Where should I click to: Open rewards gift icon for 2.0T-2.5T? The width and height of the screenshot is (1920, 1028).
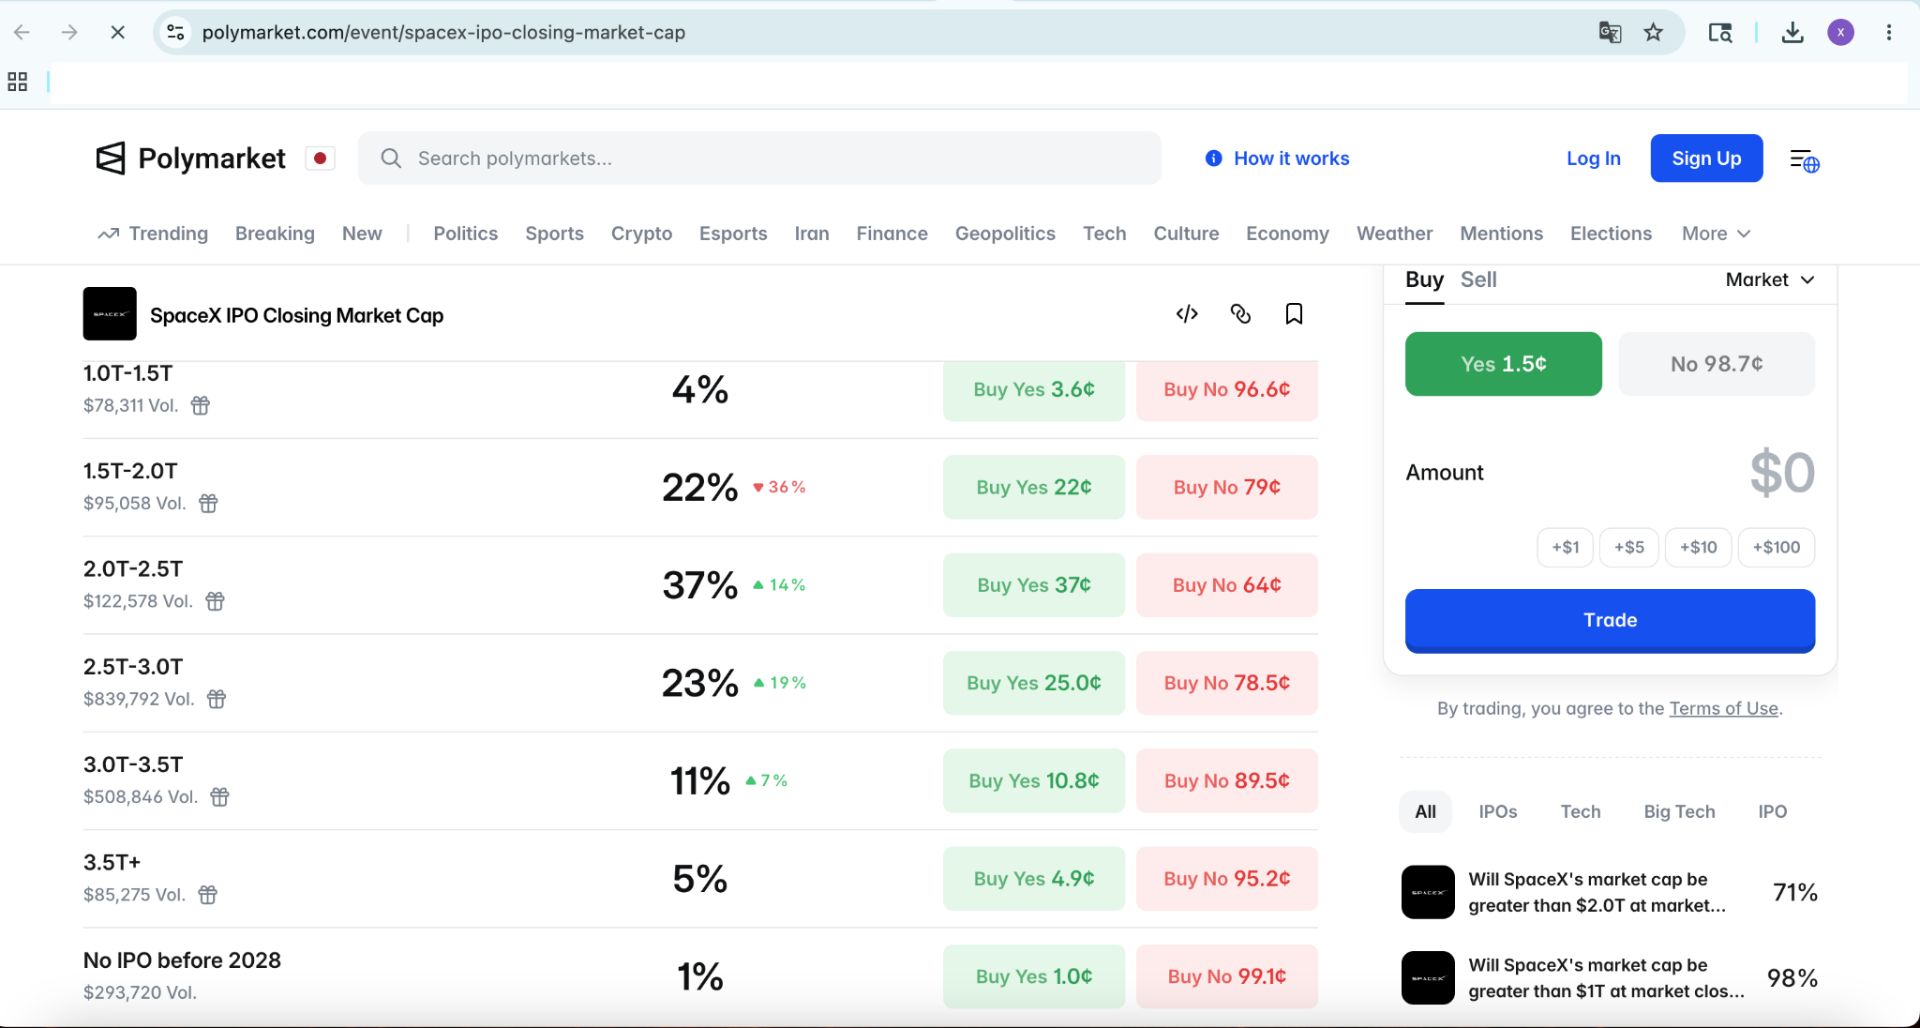215,601
